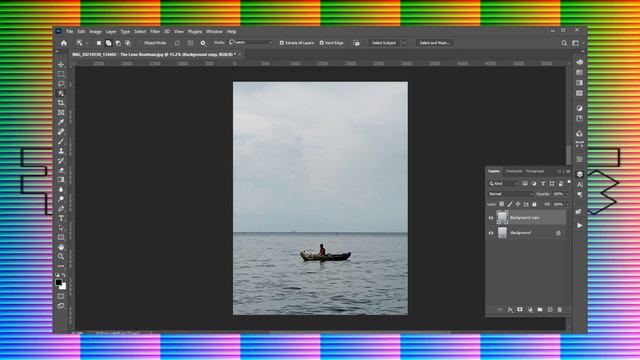Click the Home icon in options bar

[64, 43]
